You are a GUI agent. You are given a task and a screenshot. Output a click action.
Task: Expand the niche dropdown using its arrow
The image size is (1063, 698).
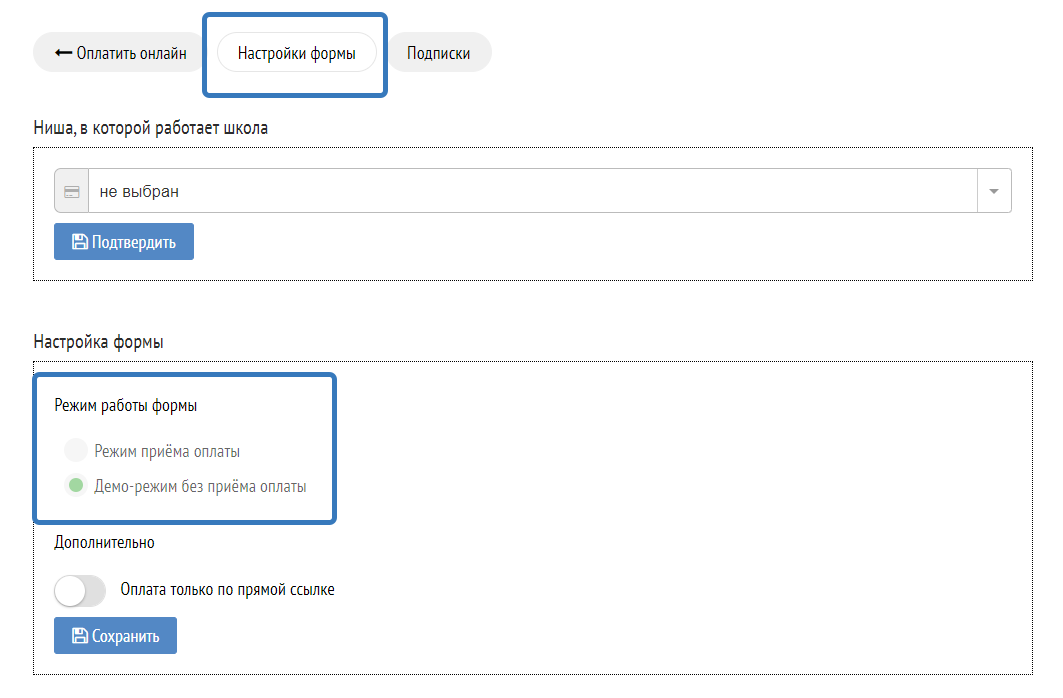[x=994, y=191]
